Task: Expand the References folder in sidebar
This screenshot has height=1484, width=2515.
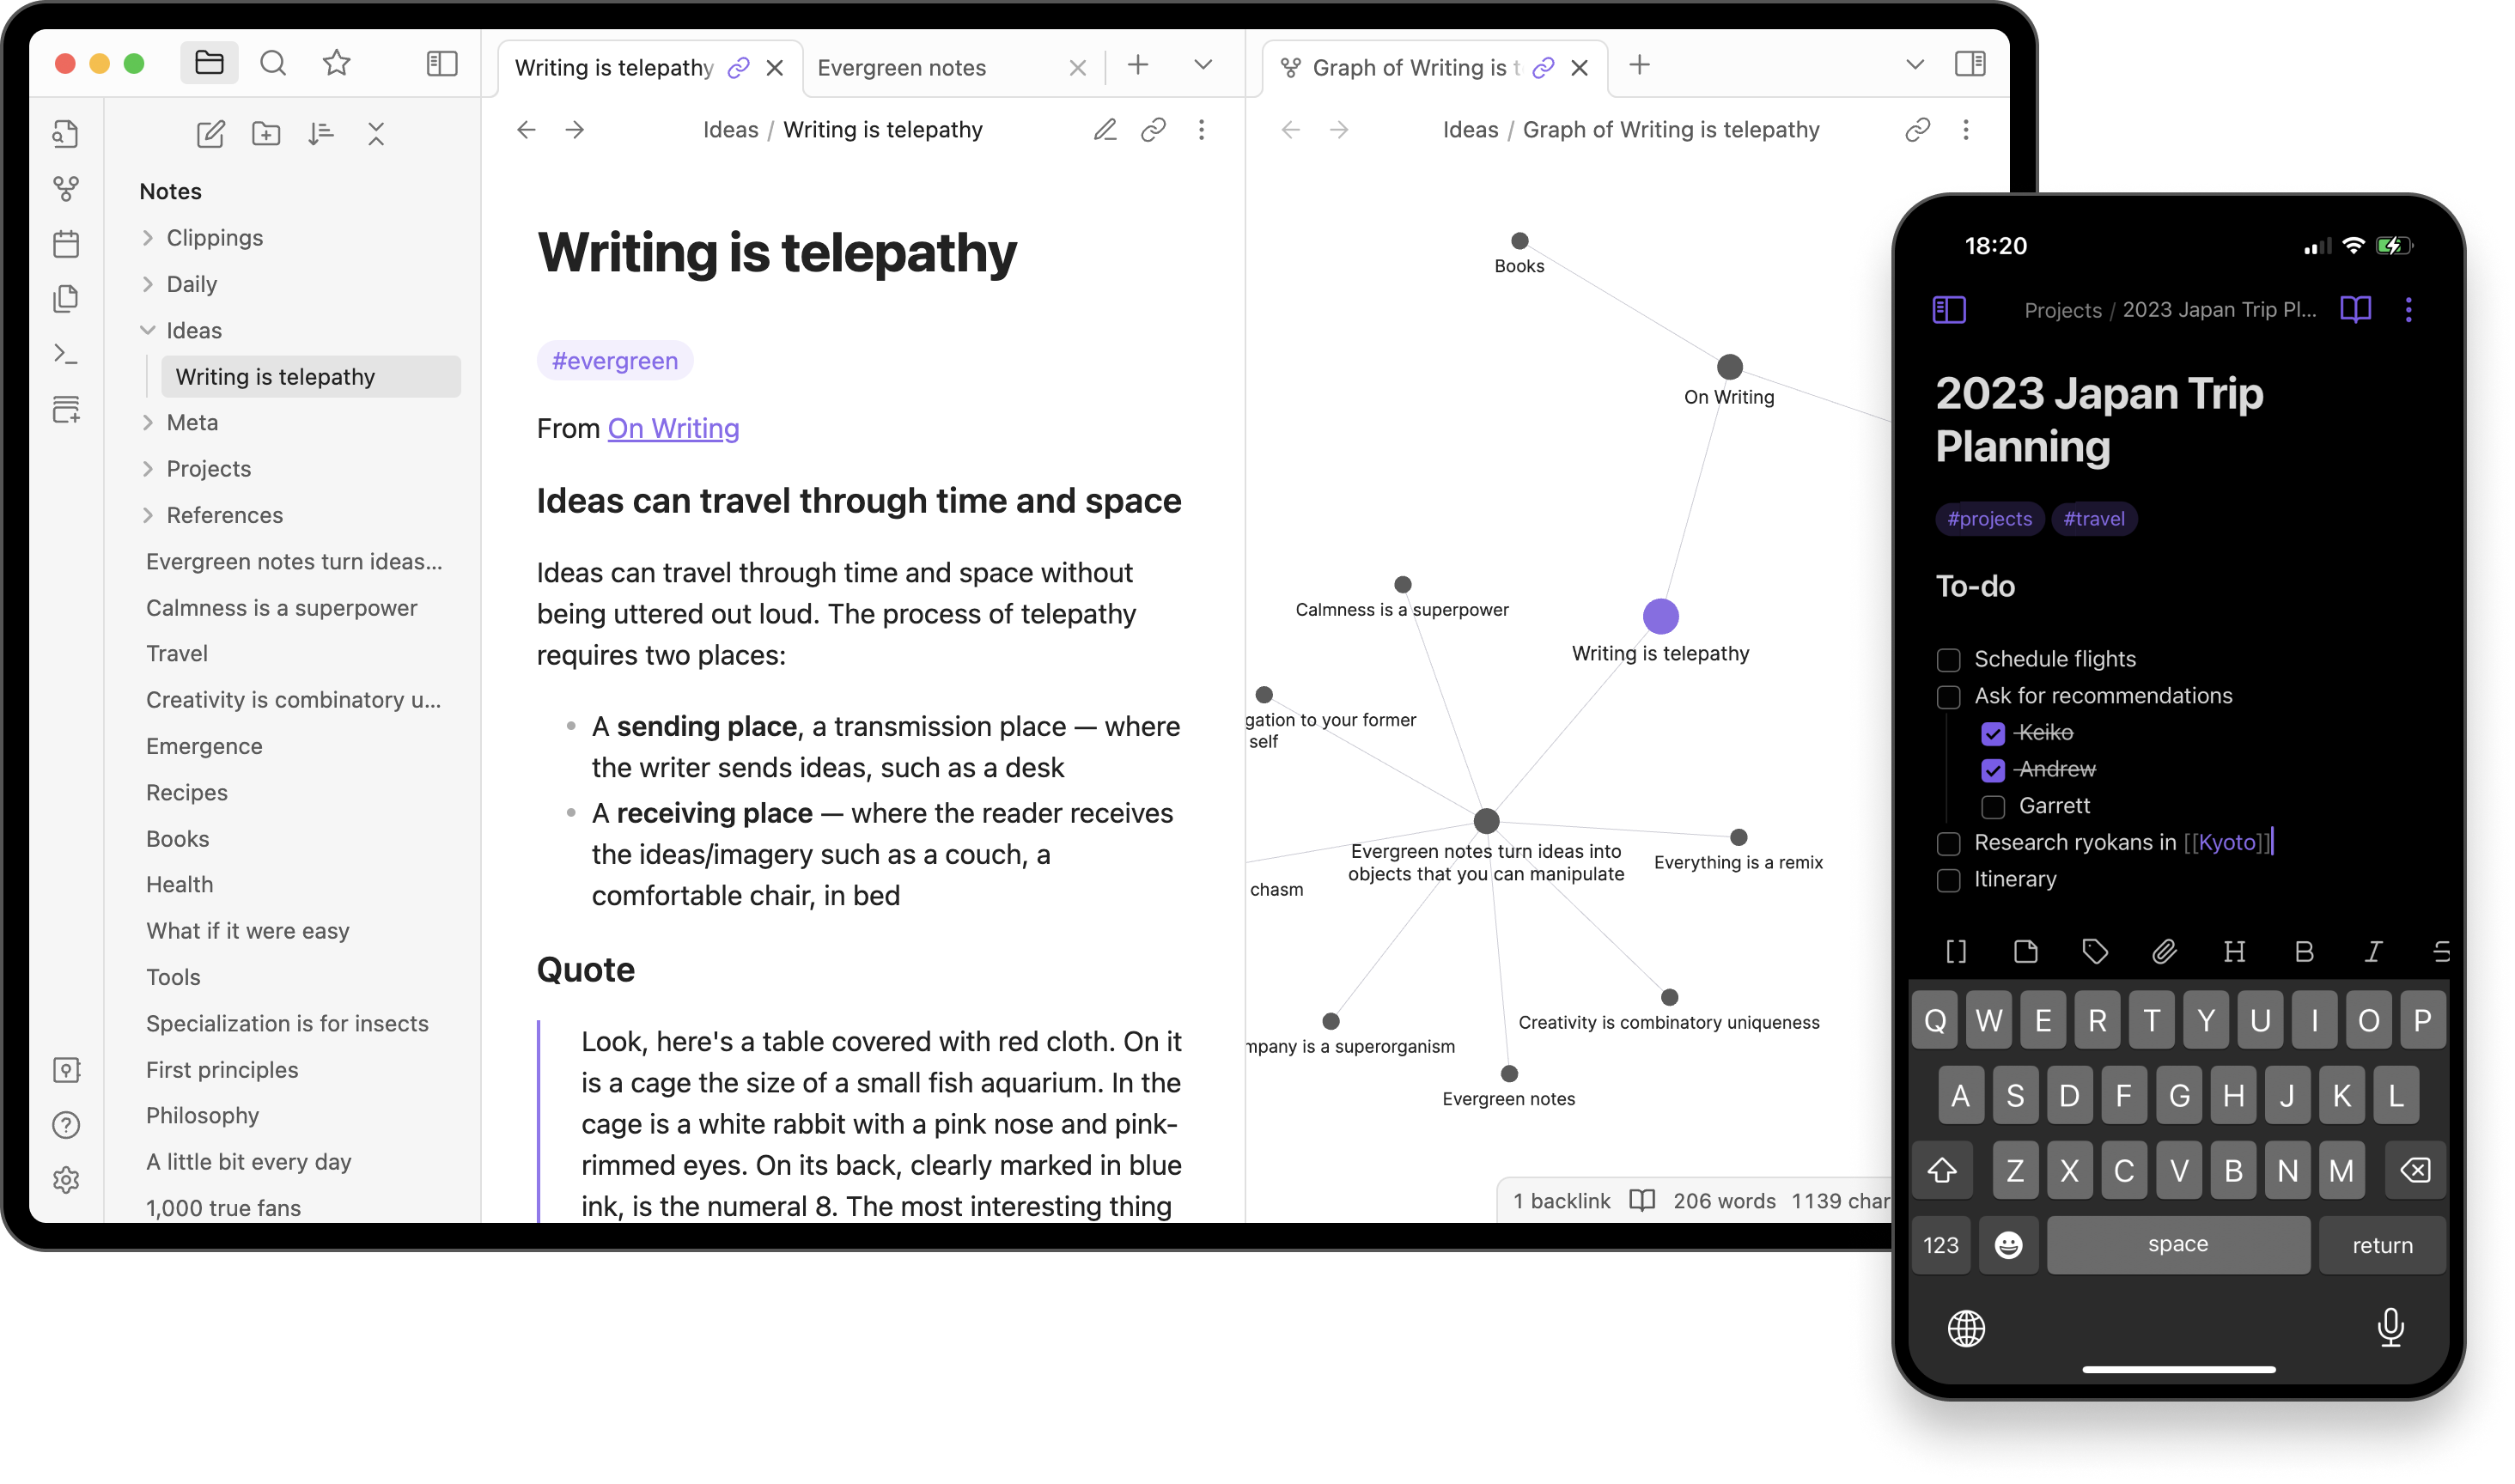Action: (147, 514)
